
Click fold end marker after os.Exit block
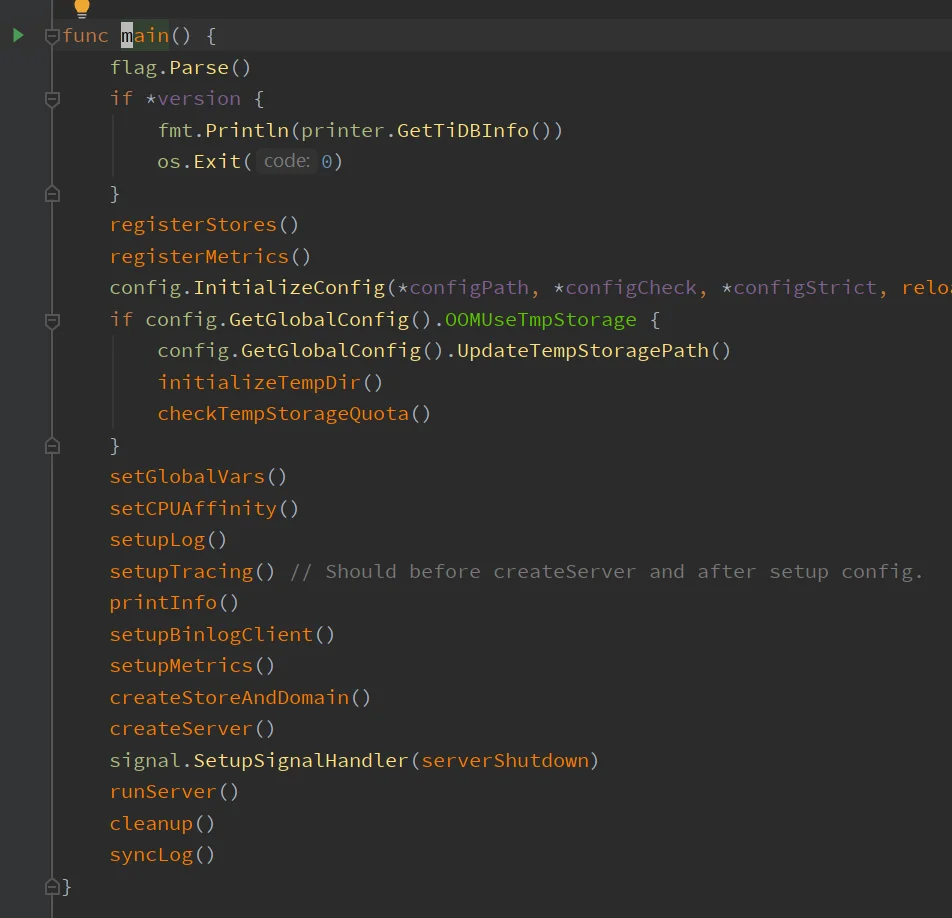pos(52,193)
